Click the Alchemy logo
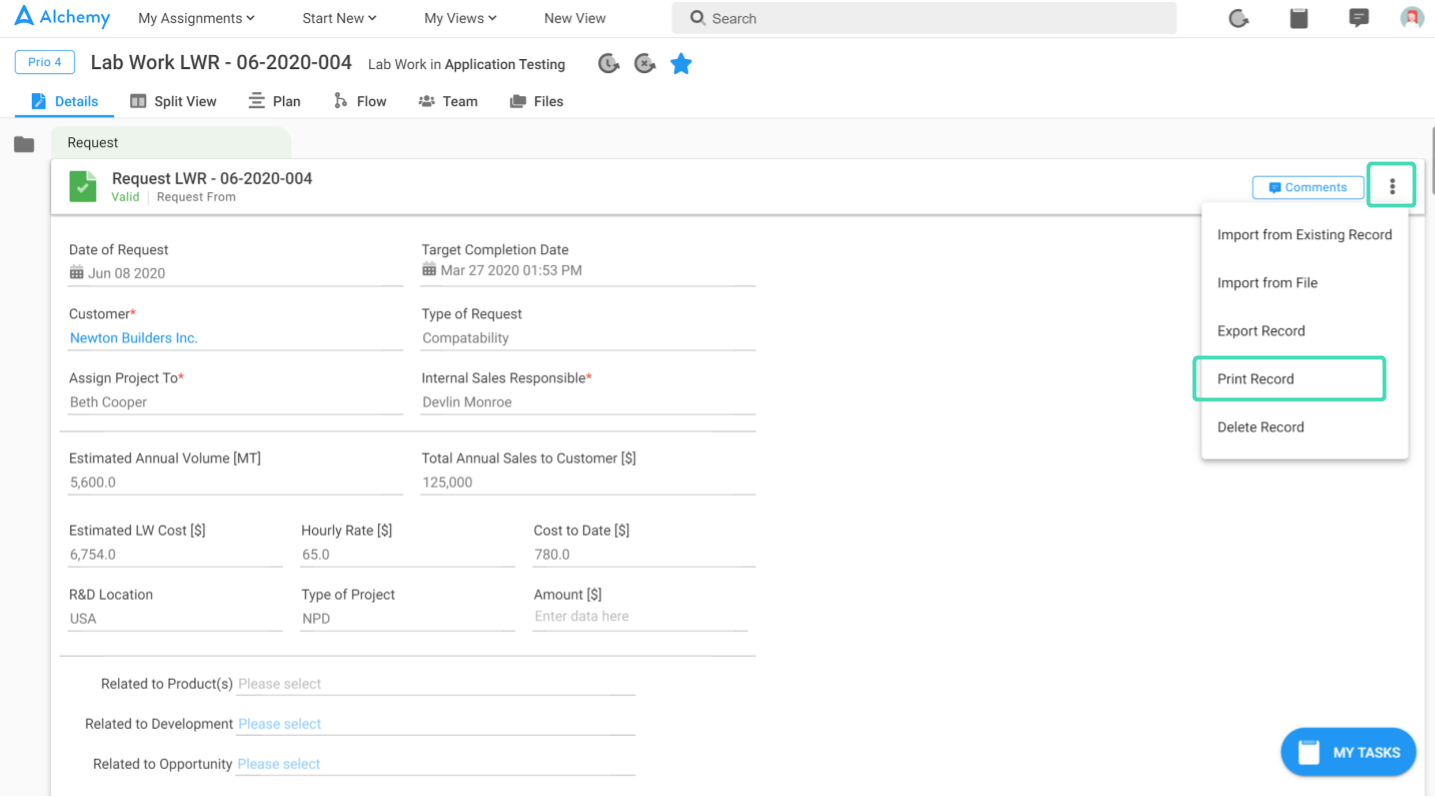Image resolution: width=1435 pixels, height=797 pixels. (x=62, y=17)
